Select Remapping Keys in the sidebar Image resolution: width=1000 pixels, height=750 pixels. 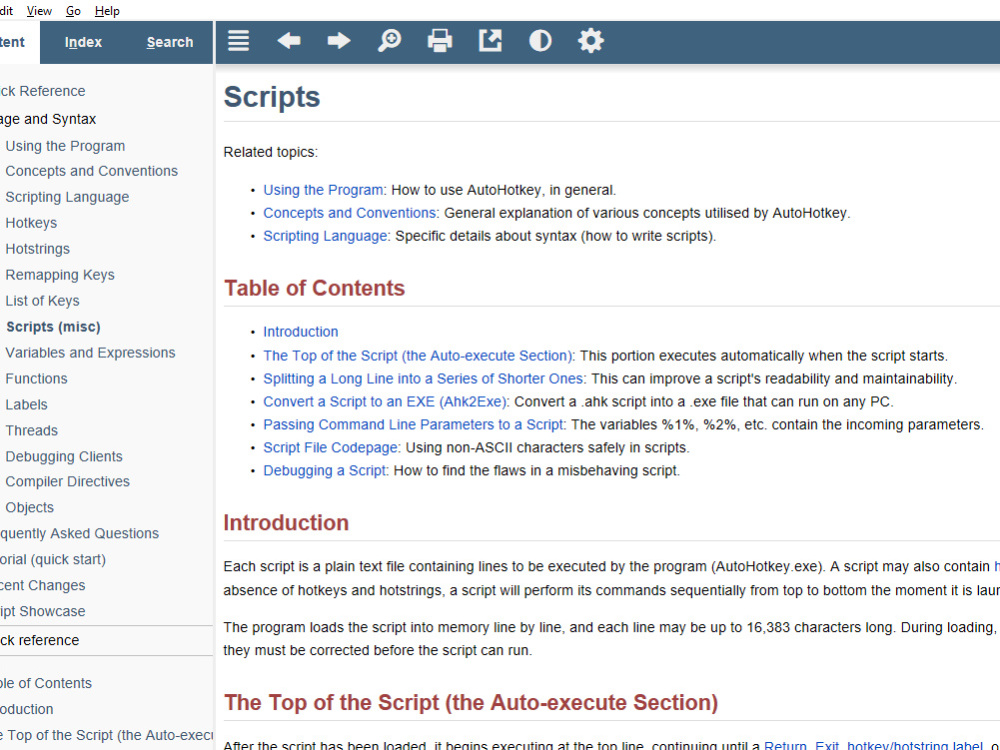(60, 275)
